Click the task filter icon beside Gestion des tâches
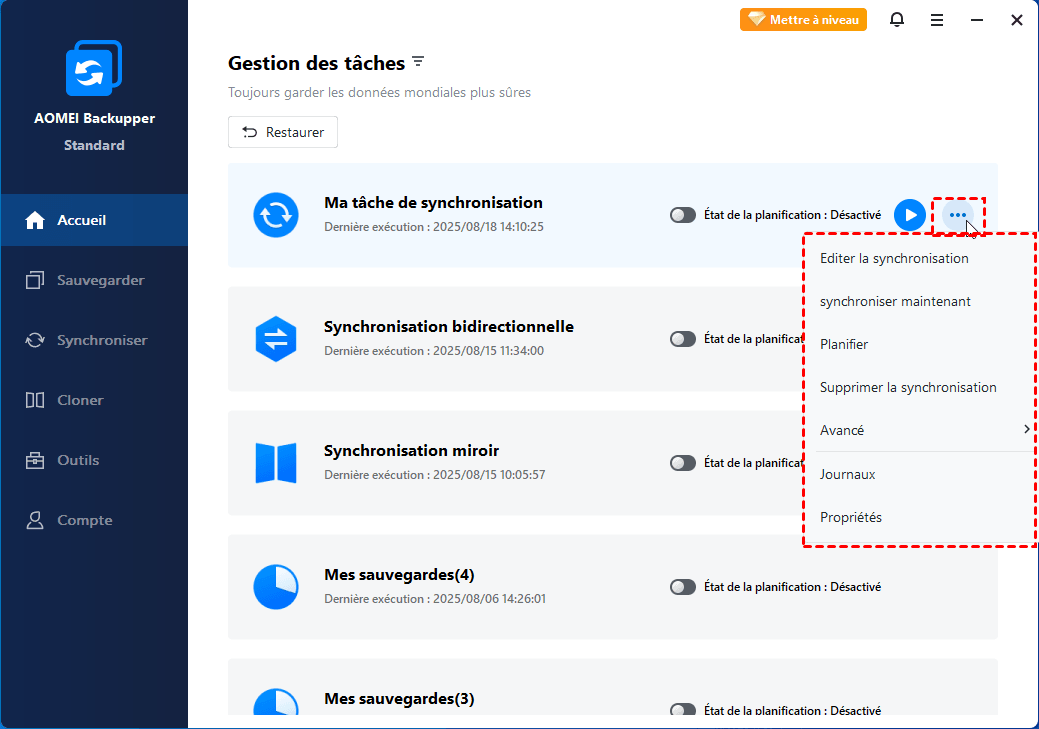This screenshot has height=729, width=1039. tap(417, 62)
